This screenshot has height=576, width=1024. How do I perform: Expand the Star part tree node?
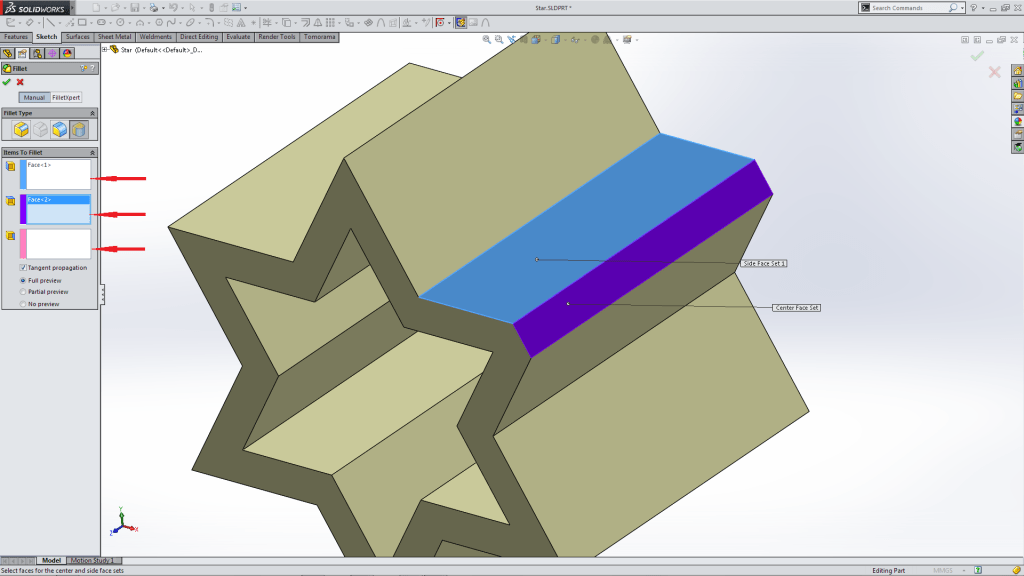click(x=105, y=49)
